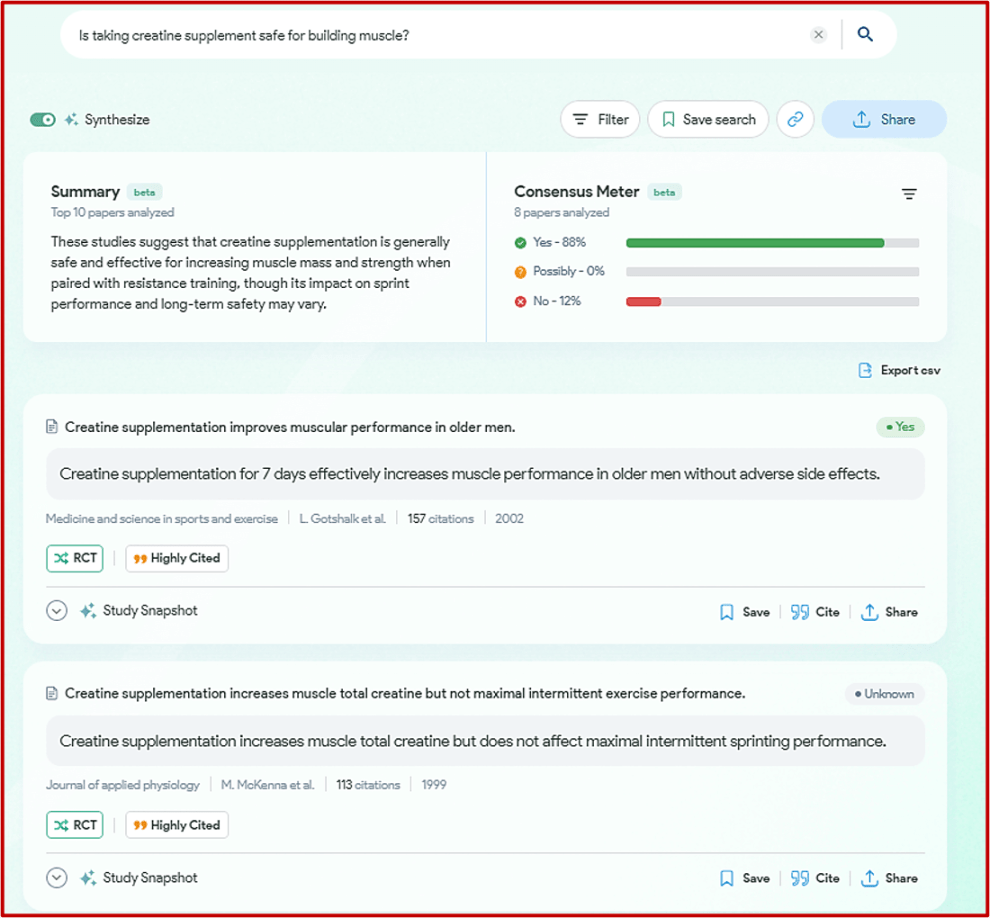Click the Synthesize sparkle icon
Viewport: 990px width, 918px height.
click(x=71, y=119)
